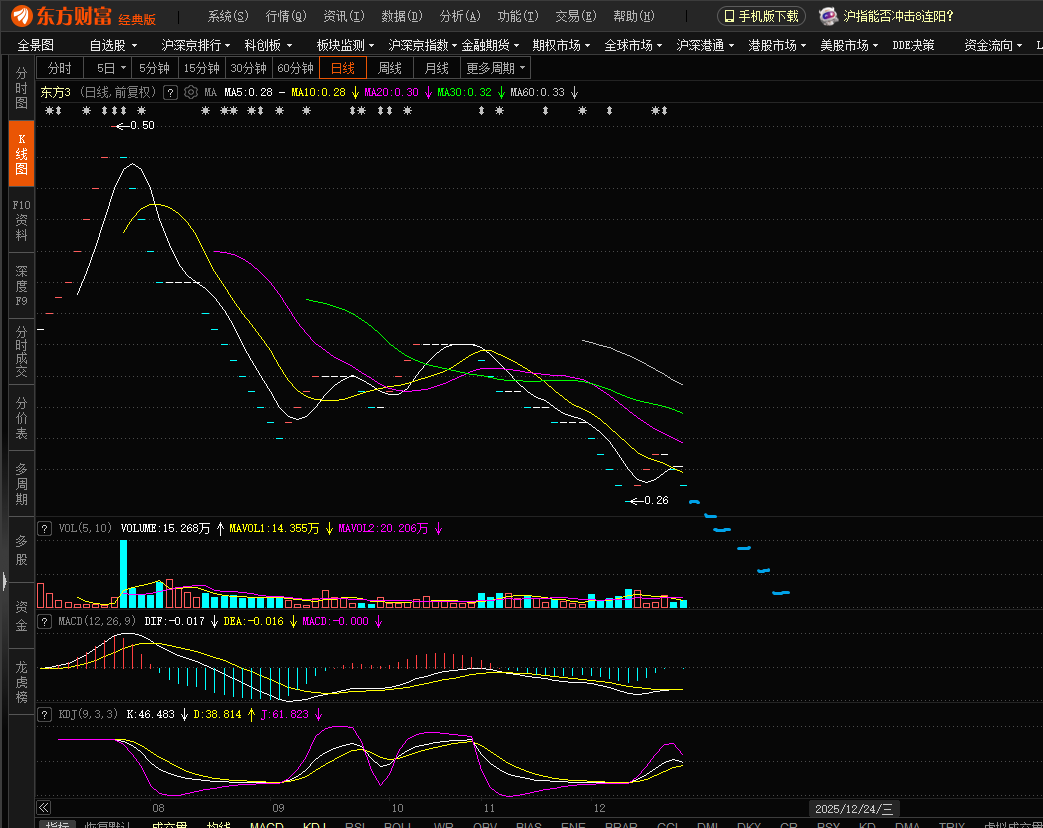Open the 沪指能否冲击8连阳 news link
Image resolution: width=1043 pixels, height=828 pixels.
(x=898, y=16)
